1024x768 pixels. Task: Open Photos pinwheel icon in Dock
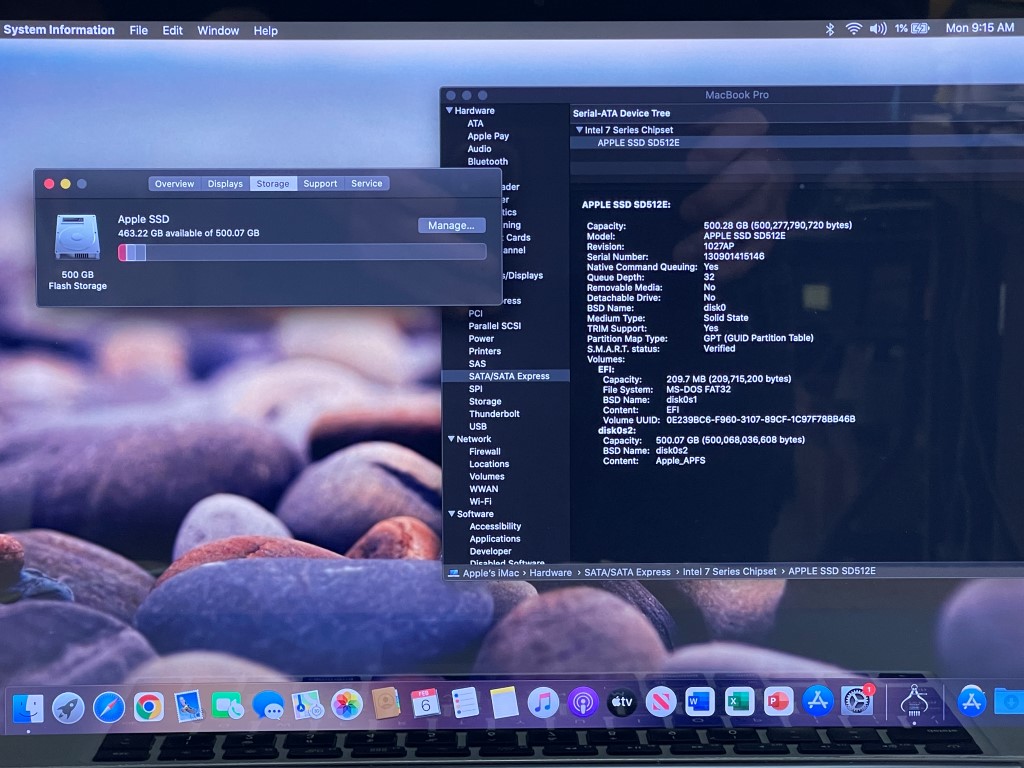pyautogui.click(x=347, y=705)
